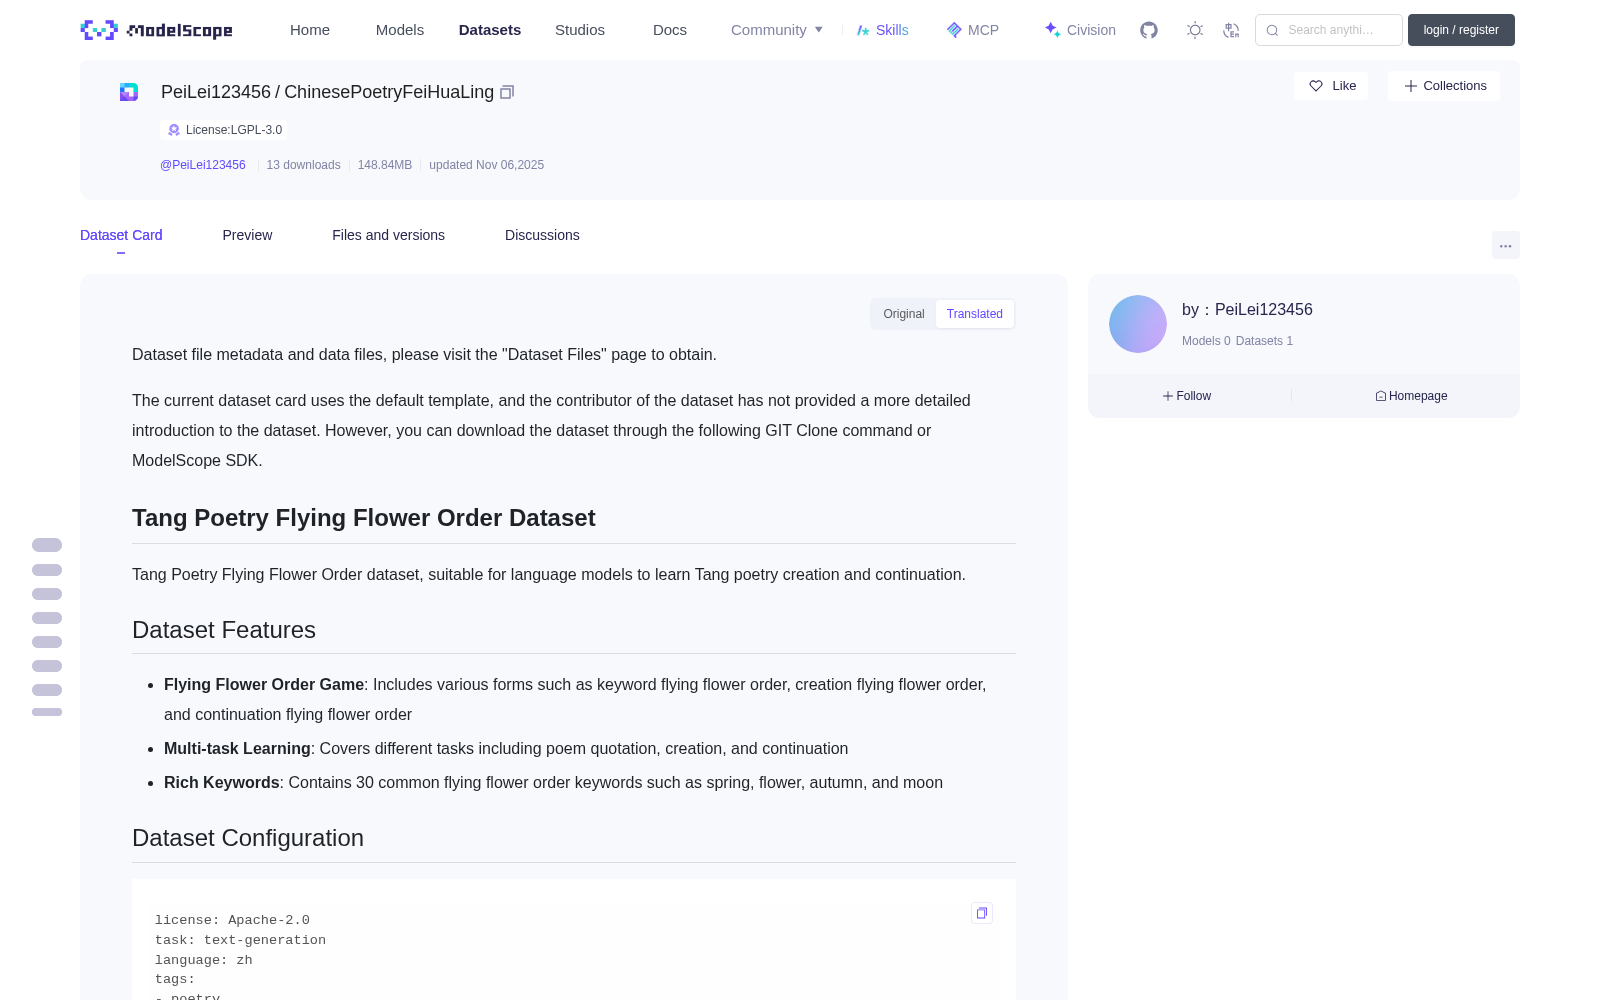Screen dimensions: 1600x1000
Task: Click the task: text-generation code line
Action: click(x=240, y=940)
